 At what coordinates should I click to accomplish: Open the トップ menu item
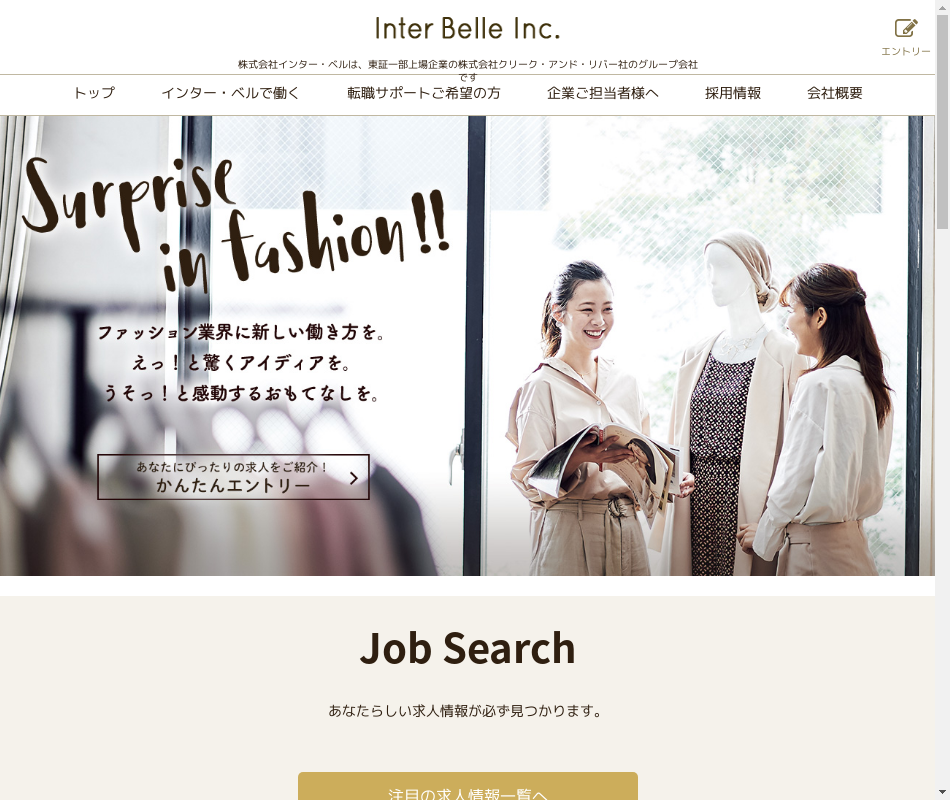[x=94, y=93]
